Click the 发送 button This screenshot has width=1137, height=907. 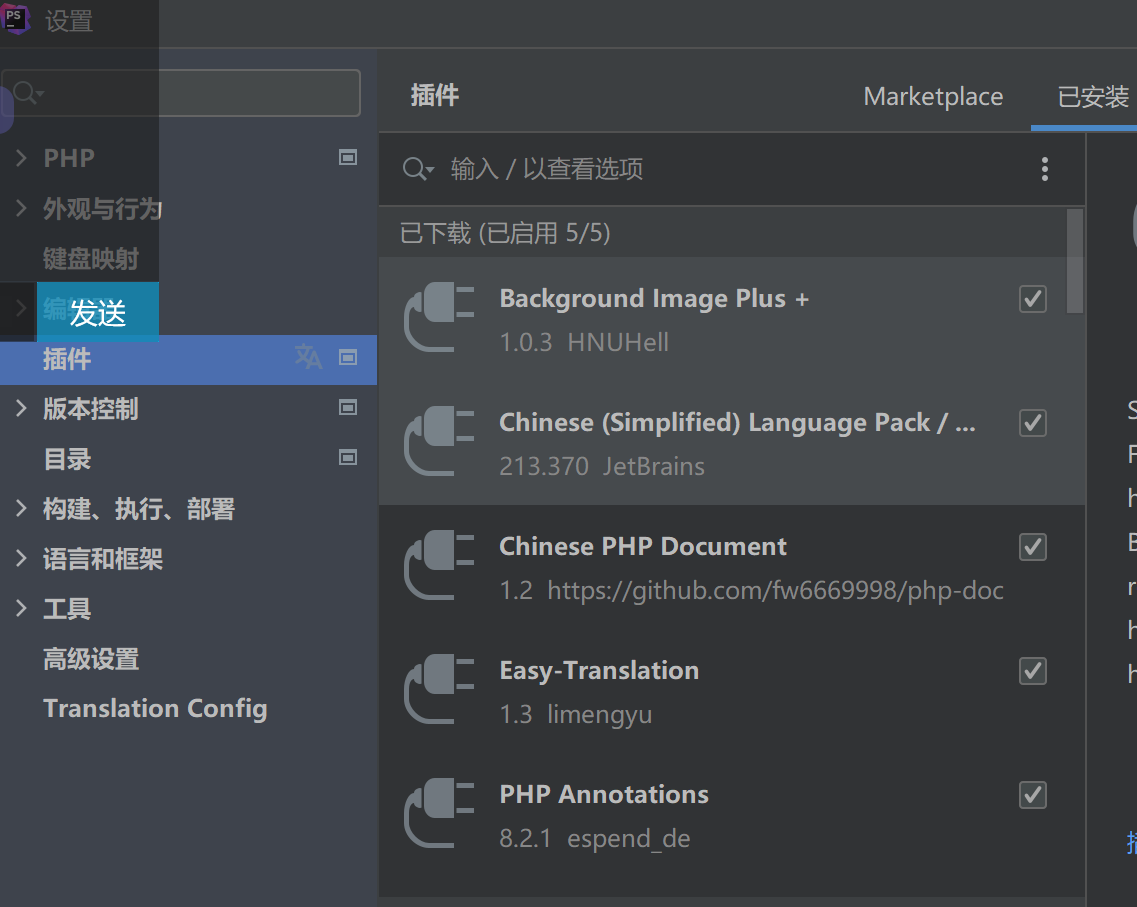pyautogui.click(x=98, y=312)
